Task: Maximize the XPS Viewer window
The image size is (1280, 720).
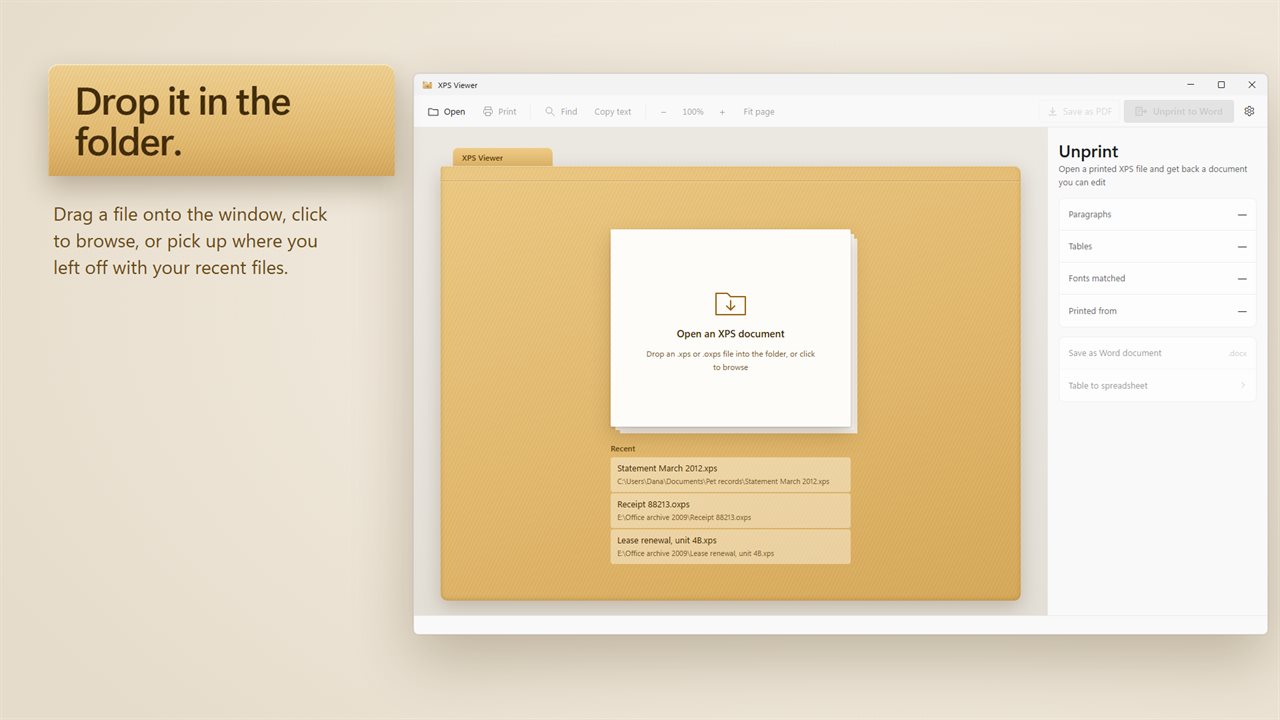Action: [x=1221, y=85]
